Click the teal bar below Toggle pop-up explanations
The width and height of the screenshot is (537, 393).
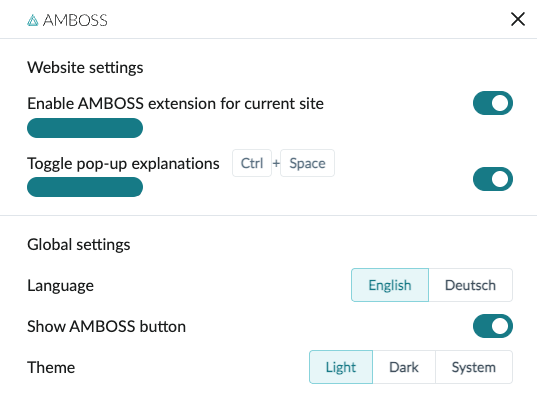[x=85, y=187]
